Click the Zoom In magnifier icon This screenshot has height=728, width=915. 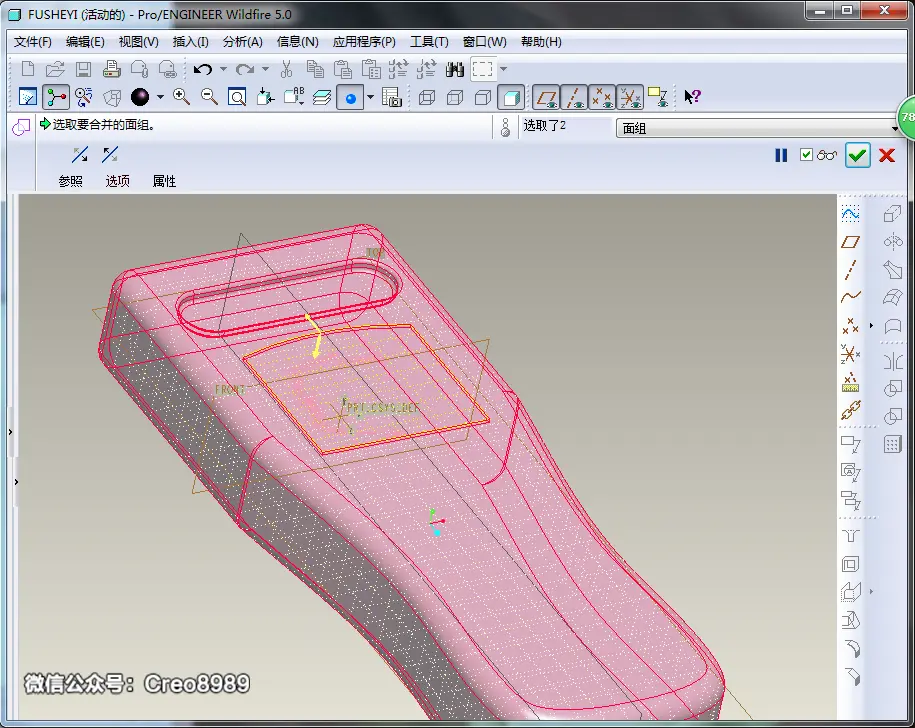(181, 97)
